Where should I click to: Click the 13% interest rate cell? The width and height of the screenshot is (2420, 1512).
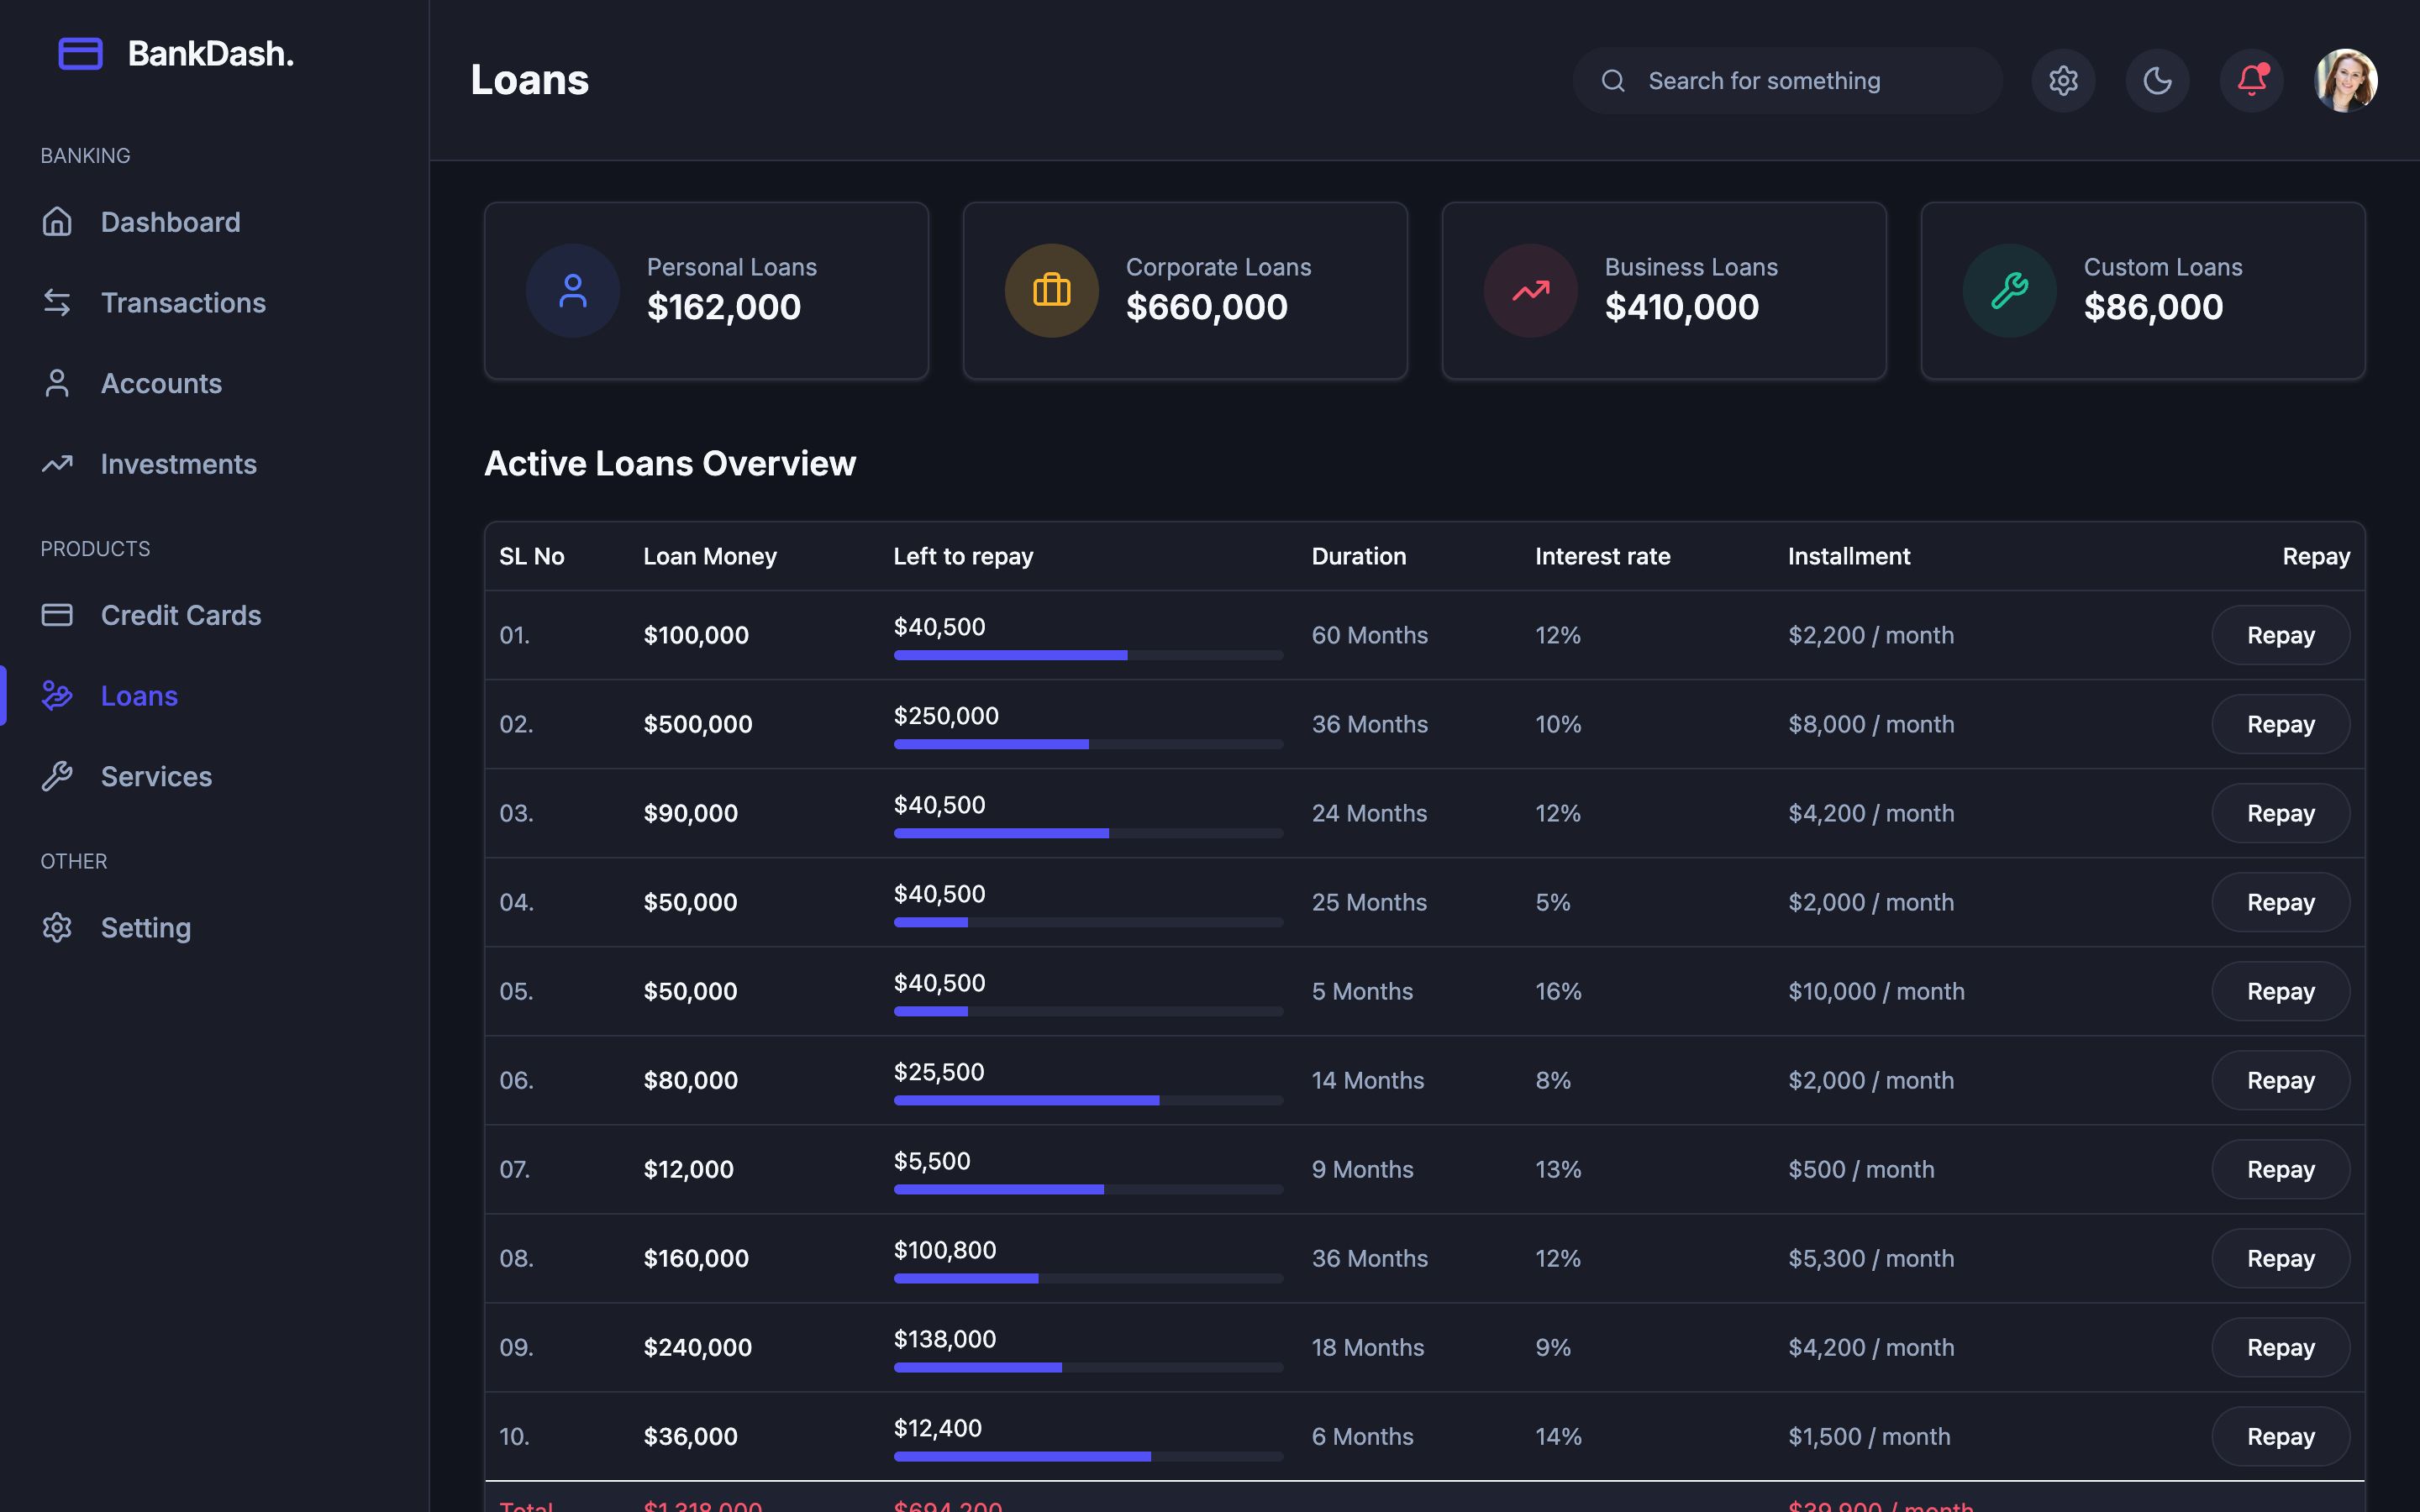[x=1558, y=1169]
